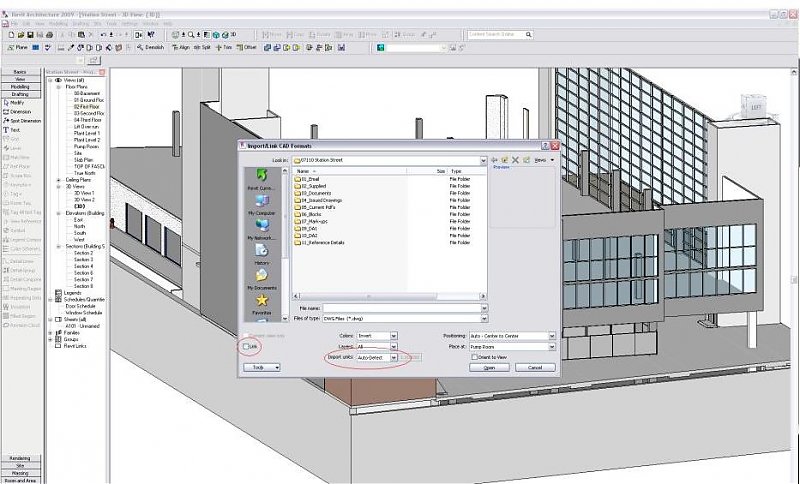Expand the Ceiling Plans tree node
800x484 pixels.
pos(58,180)
